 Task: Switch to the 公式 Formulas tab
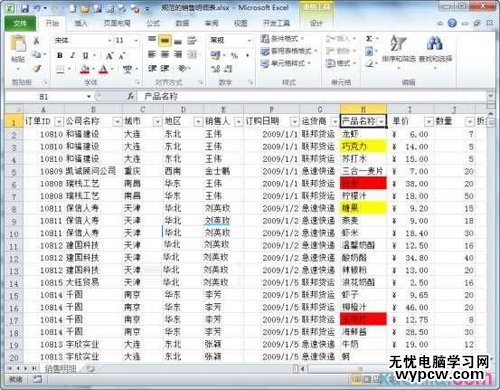pos(153,23)
